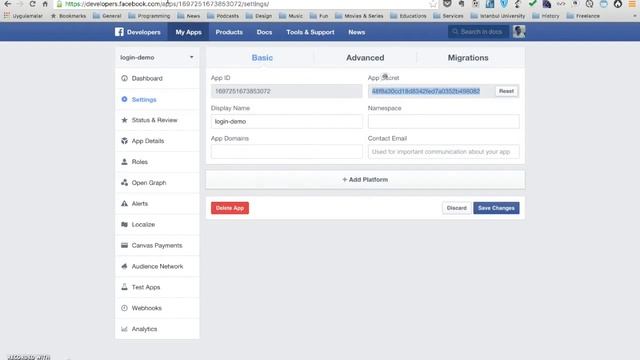The height and width of the screenshot is (360, 640).
Task: Reload the page with refresh icon
Action: point(32,4)
